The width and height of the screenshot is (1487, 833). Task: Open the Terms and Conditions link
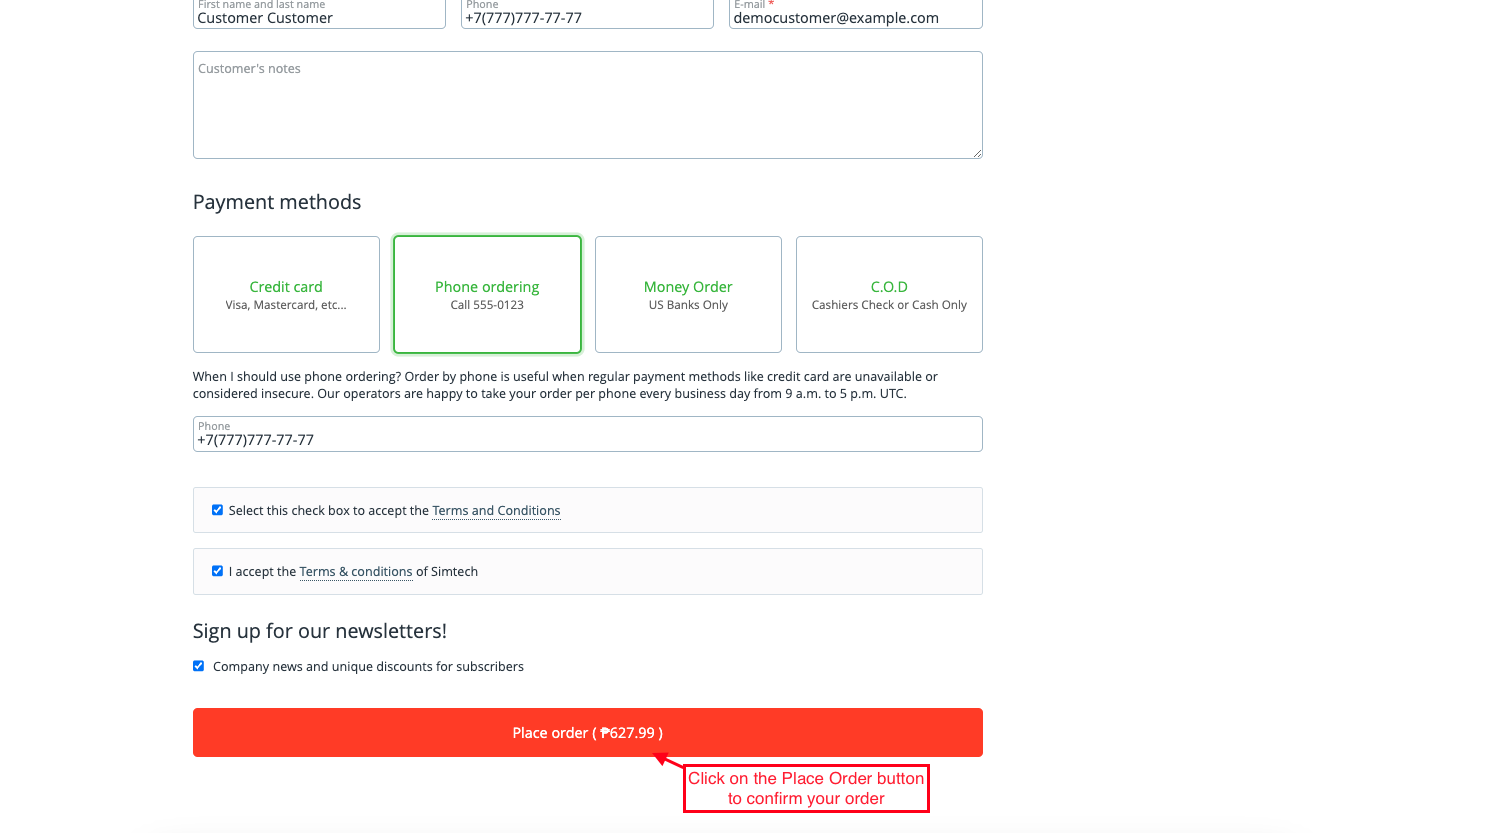pos(496,511)
